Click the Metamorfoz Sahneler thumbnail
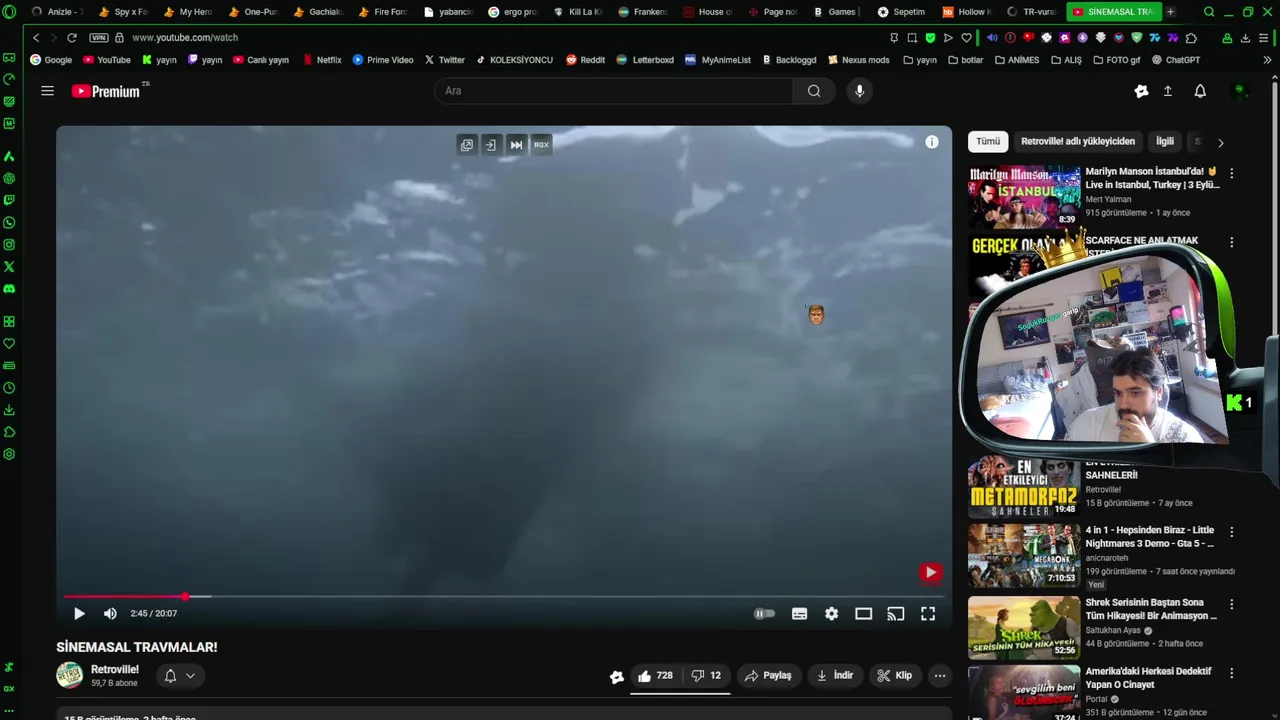 click(1024, 487)
